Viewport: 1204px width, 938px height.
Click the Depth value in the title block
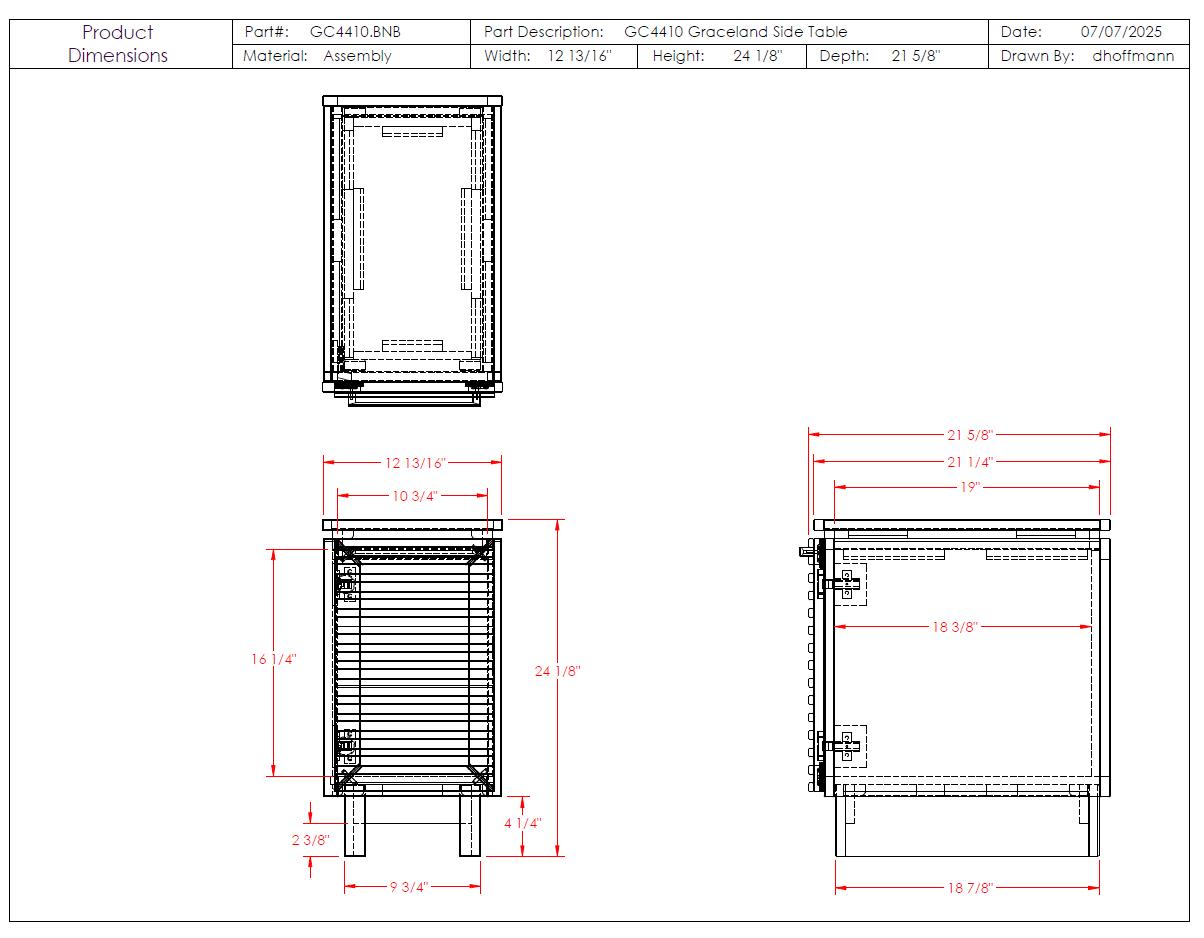click(915, 56)
